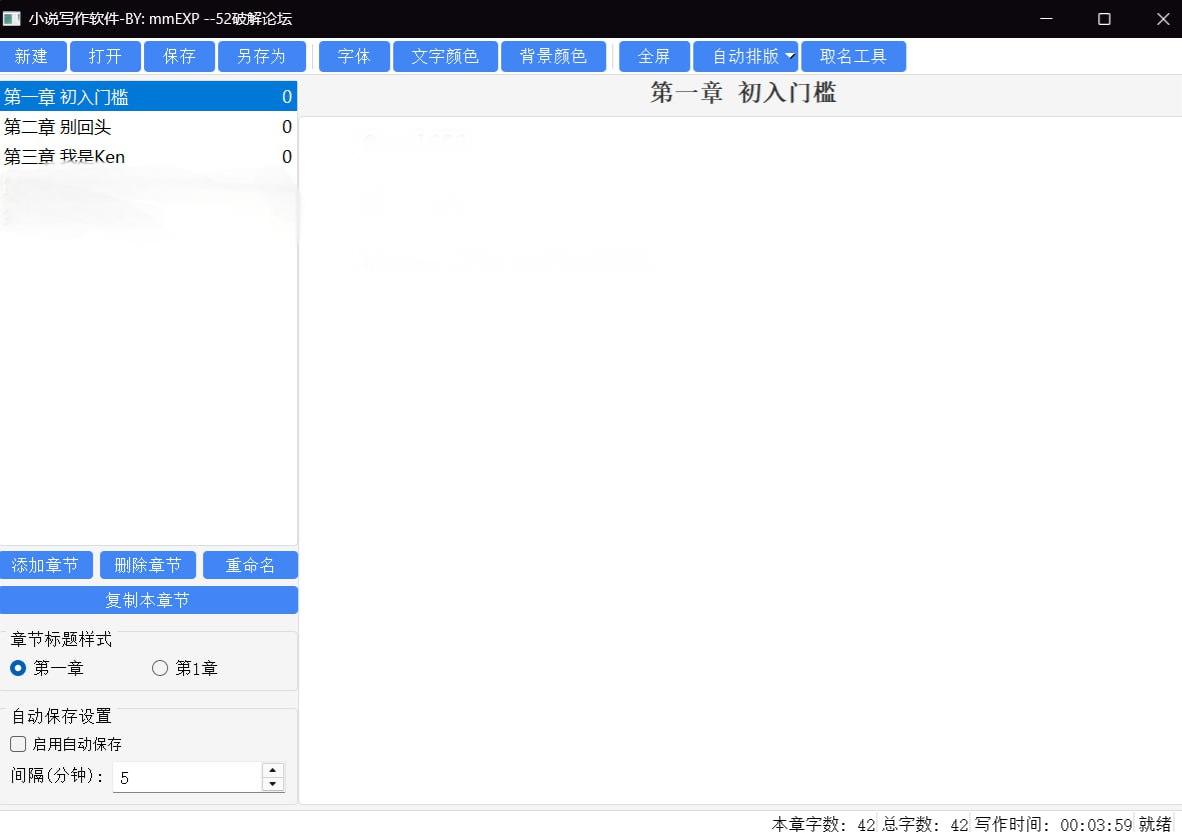Viewport: 1182px width, 832px height.
Task: Expand the 自动排版 dropdown arrow
Action: point(789,57)
